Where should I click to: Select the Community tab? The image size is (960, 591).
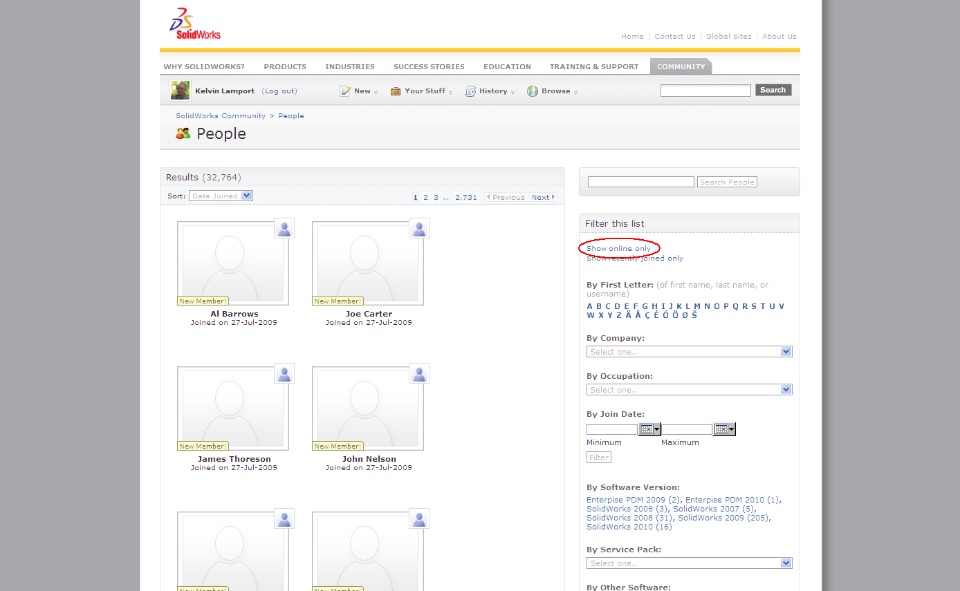tap(681, 66)
